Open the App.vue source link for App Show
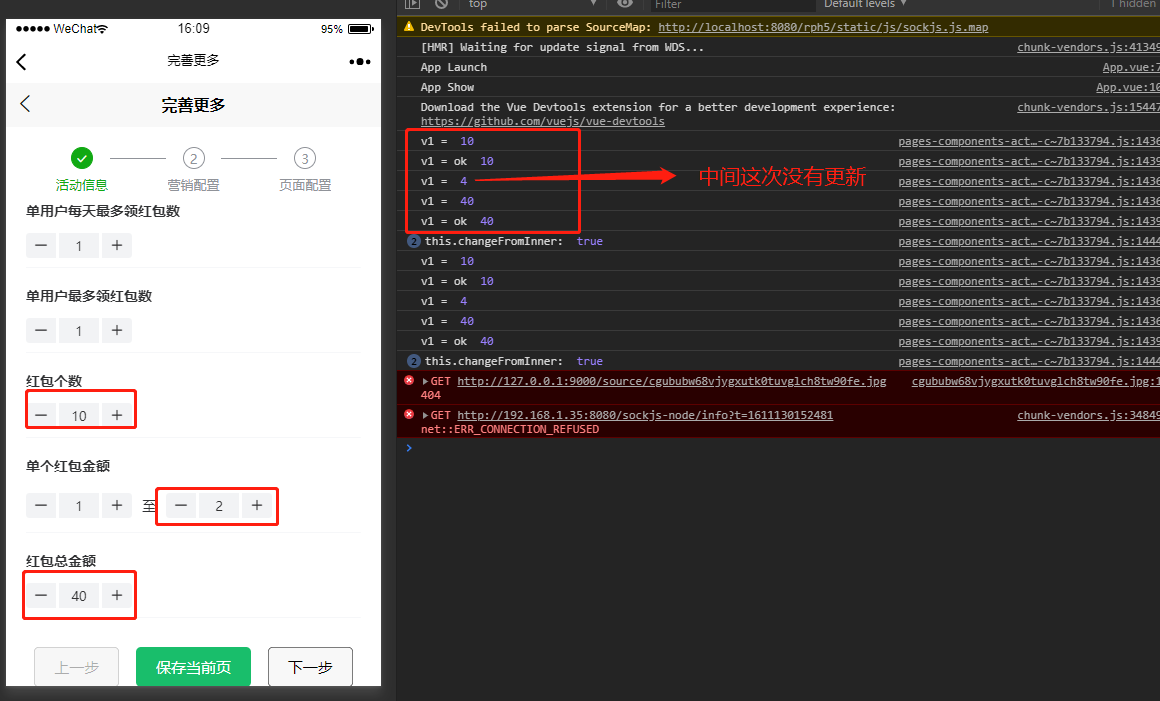 [x=1128, y=87]
